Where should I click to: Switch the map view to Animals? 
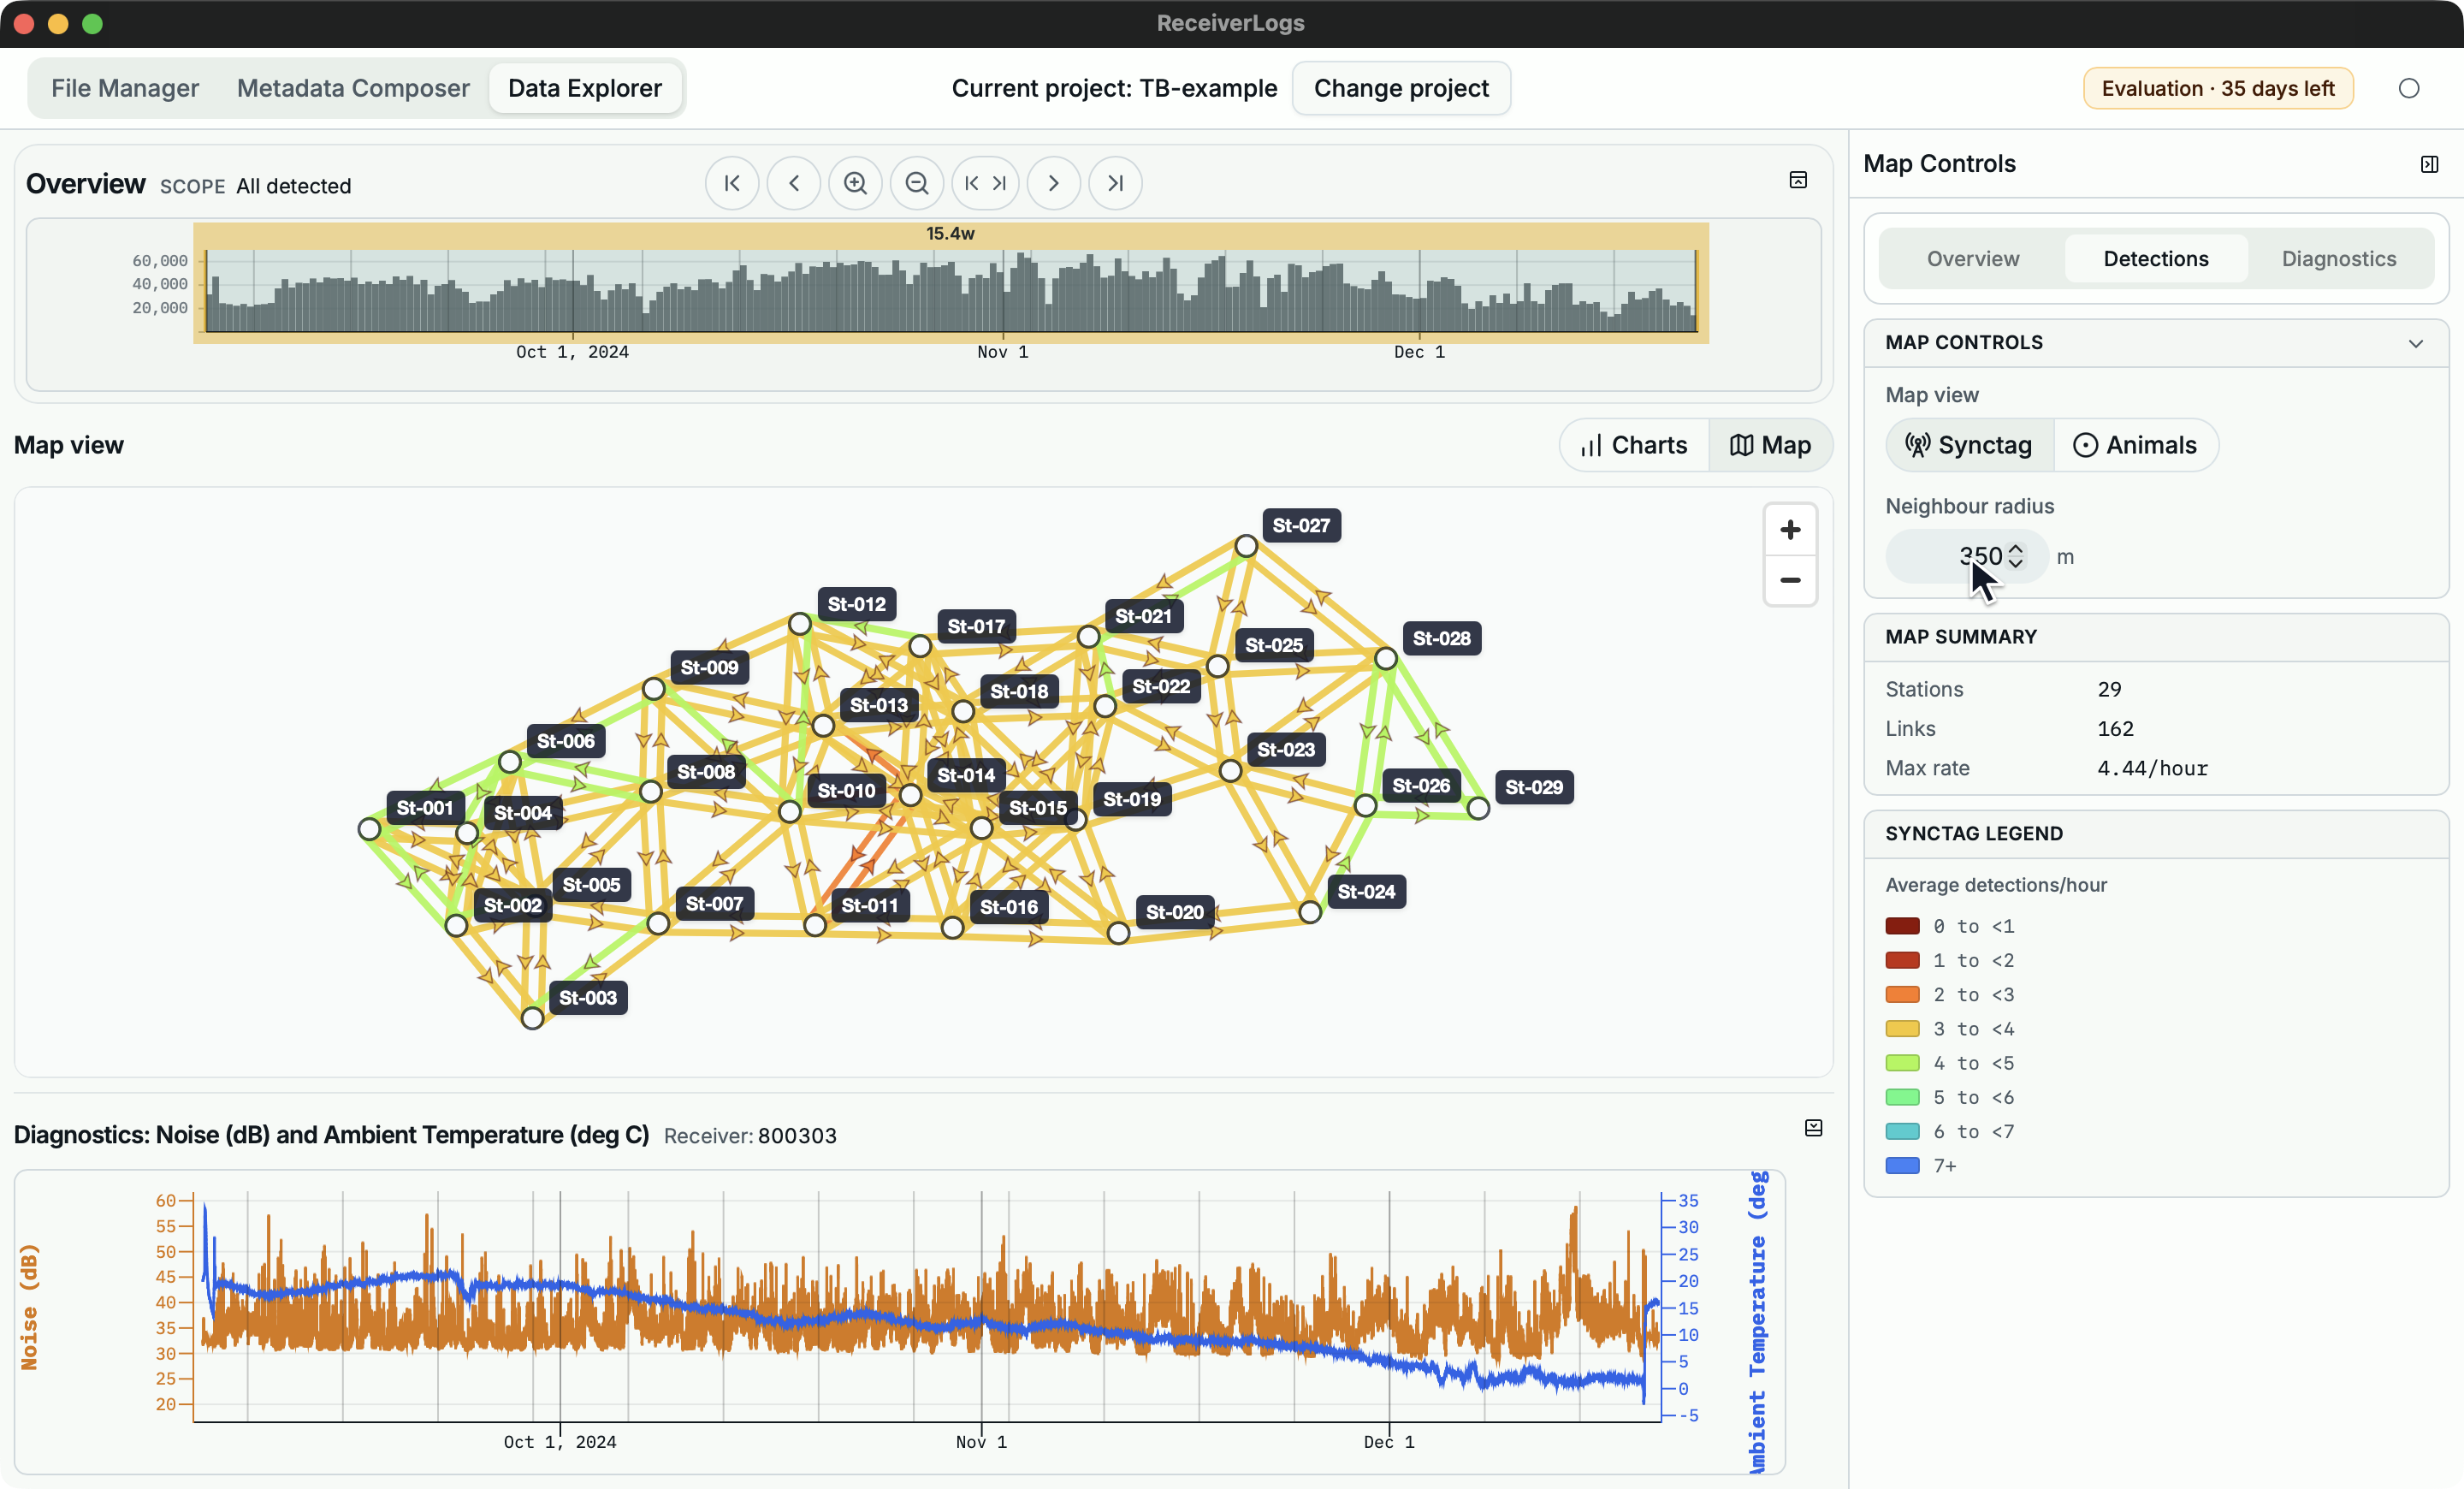[x=2135, y=445]
